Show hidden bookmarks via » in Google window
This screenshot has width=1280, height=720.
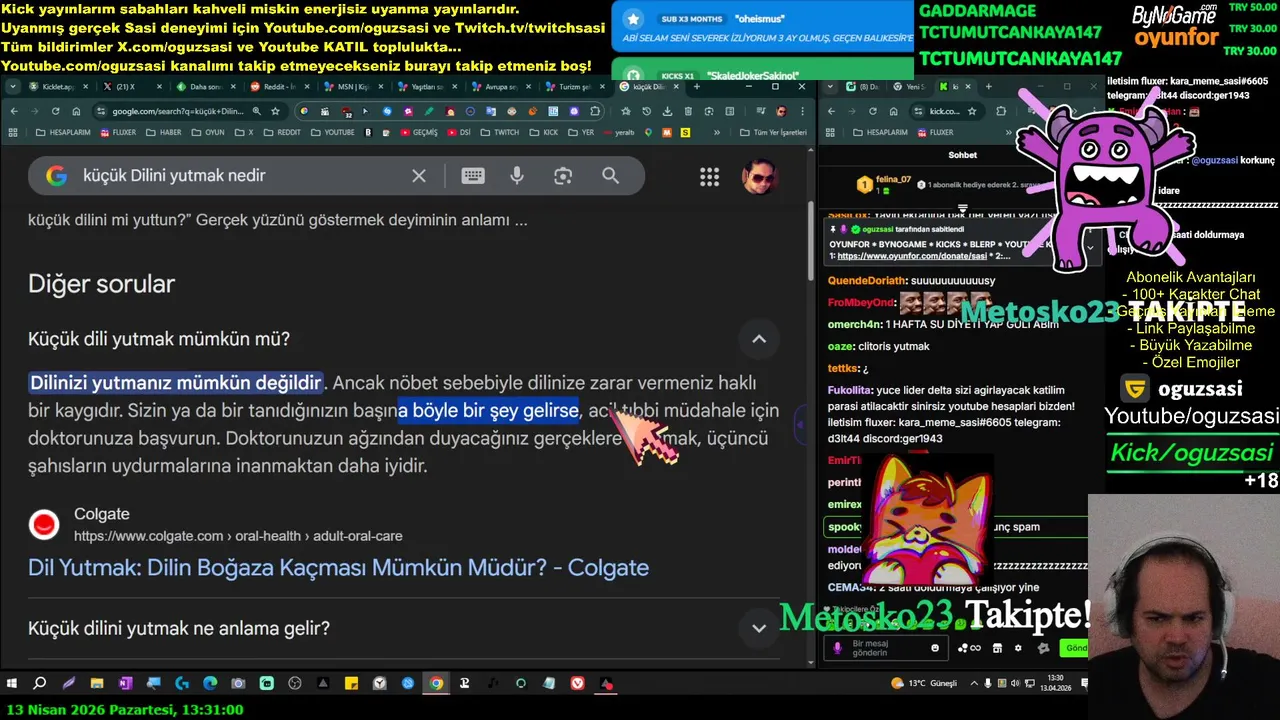click(x=716, y=132)
